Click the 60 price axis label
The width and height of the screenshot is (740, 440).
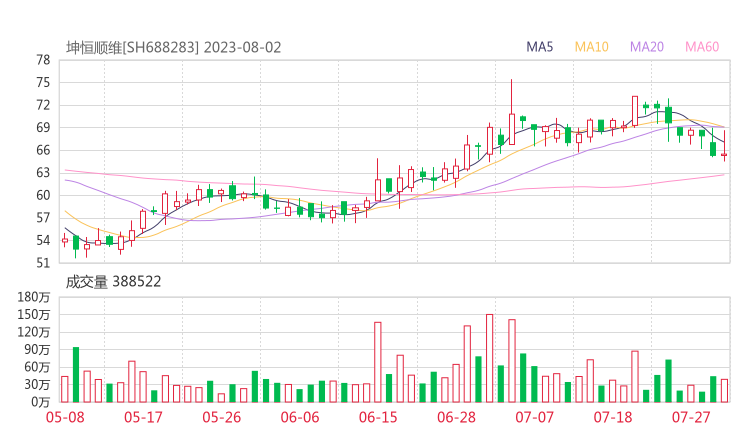point(43,195)
